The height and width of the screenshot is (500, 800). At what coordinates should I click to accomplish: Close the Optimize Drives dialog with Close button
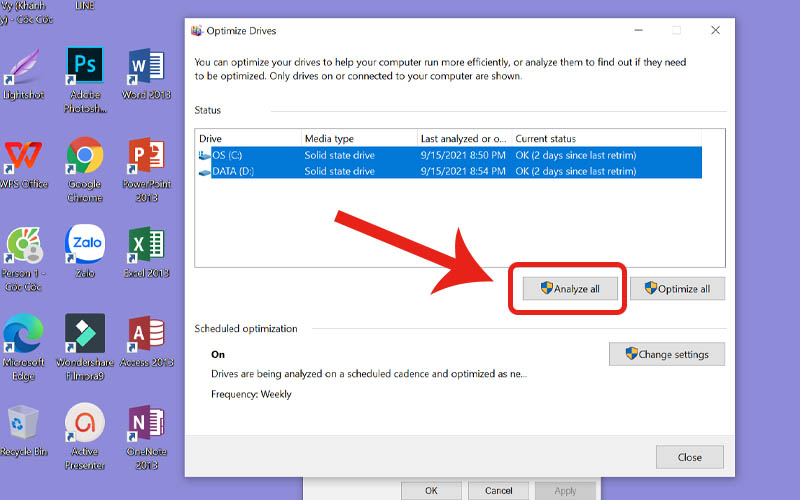tap(689, 457)
